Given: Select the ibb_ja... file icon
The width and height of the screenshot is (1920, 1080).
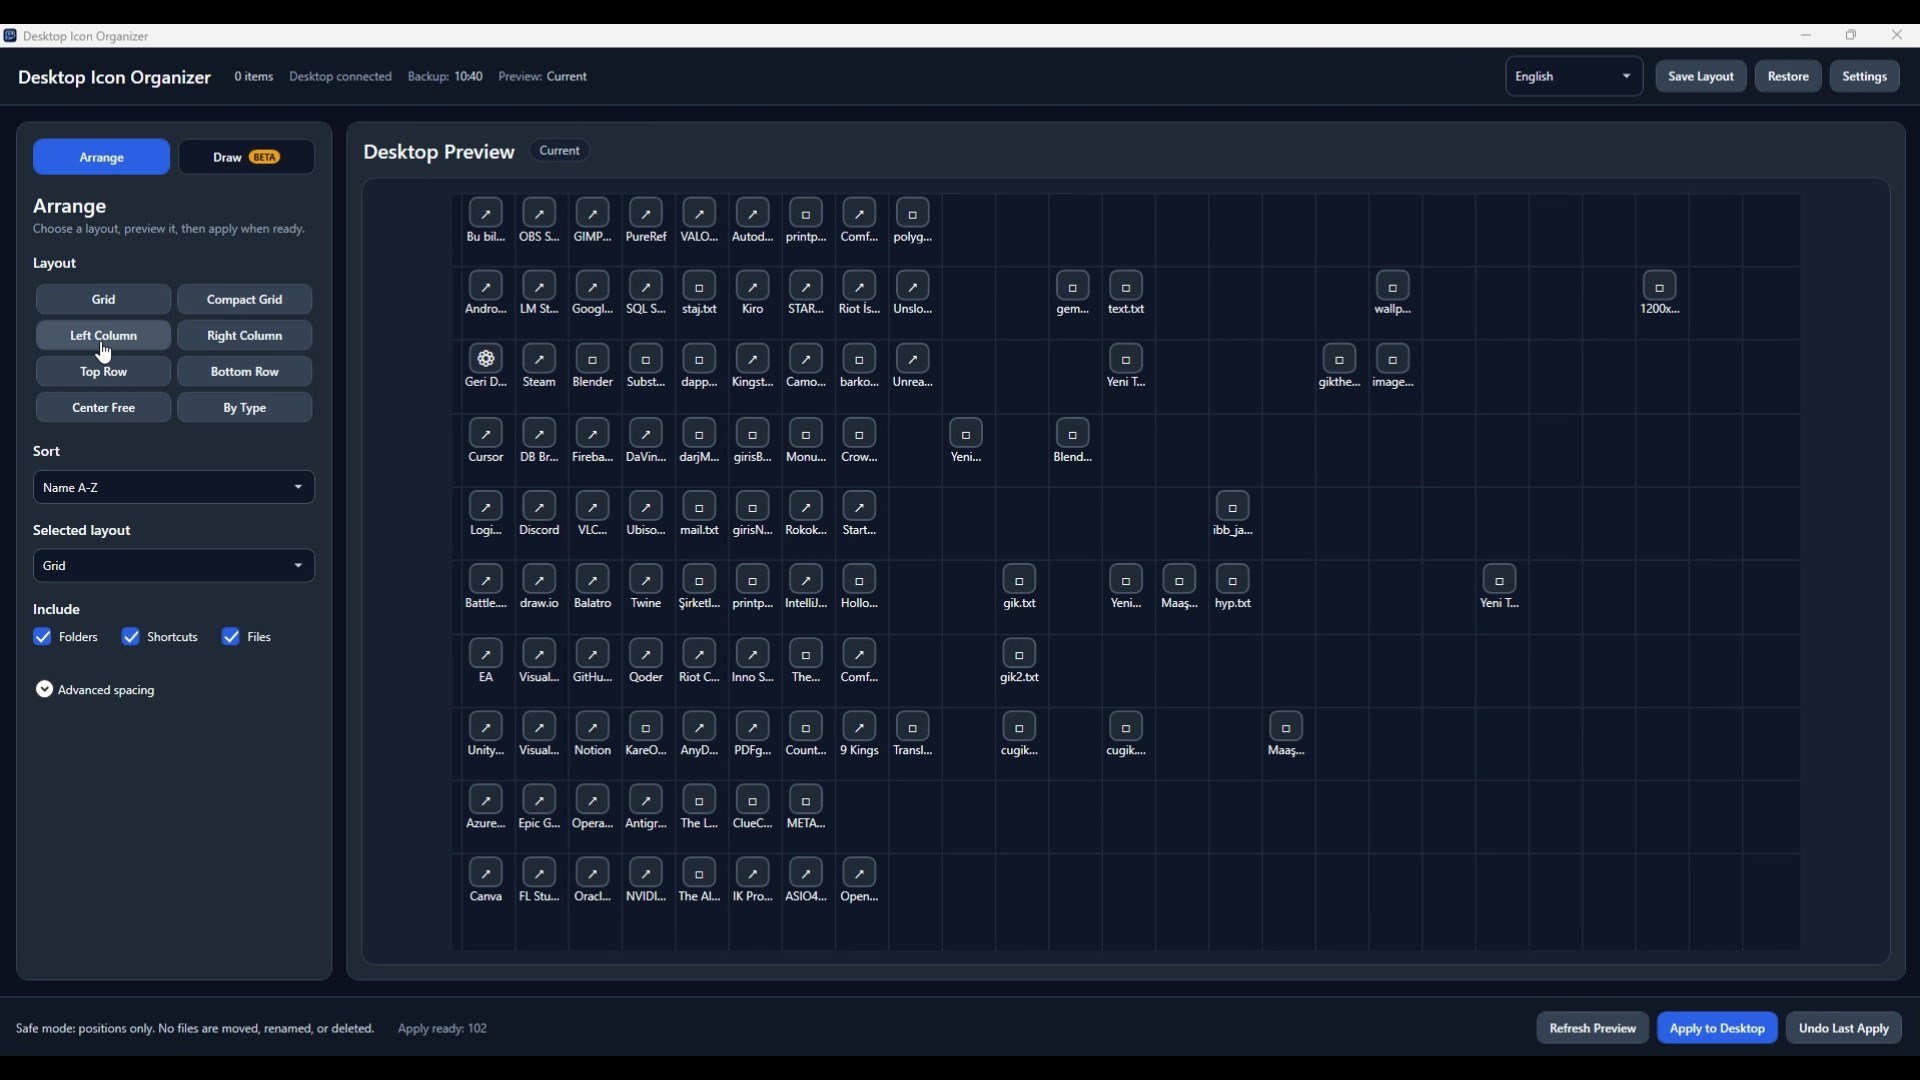Looking at the screenshot, I should [x=1234, y=507].
